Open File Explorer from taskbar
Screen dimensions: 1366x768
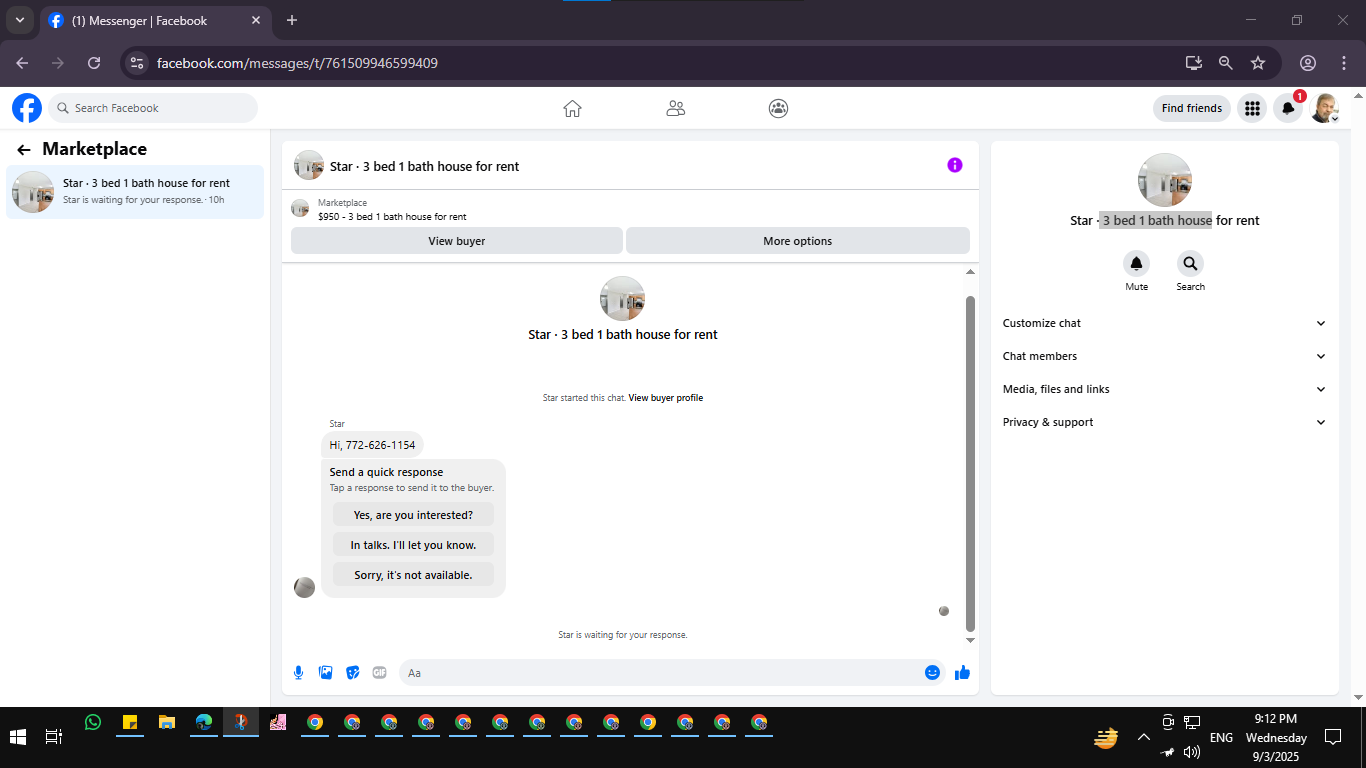tap(167, 722)
